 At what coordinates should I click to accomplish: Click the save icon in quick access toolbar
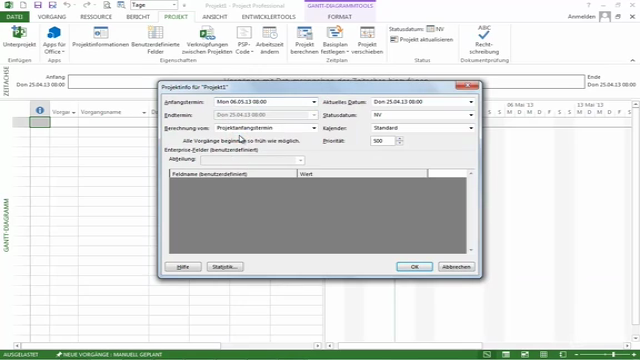point(38,5)
